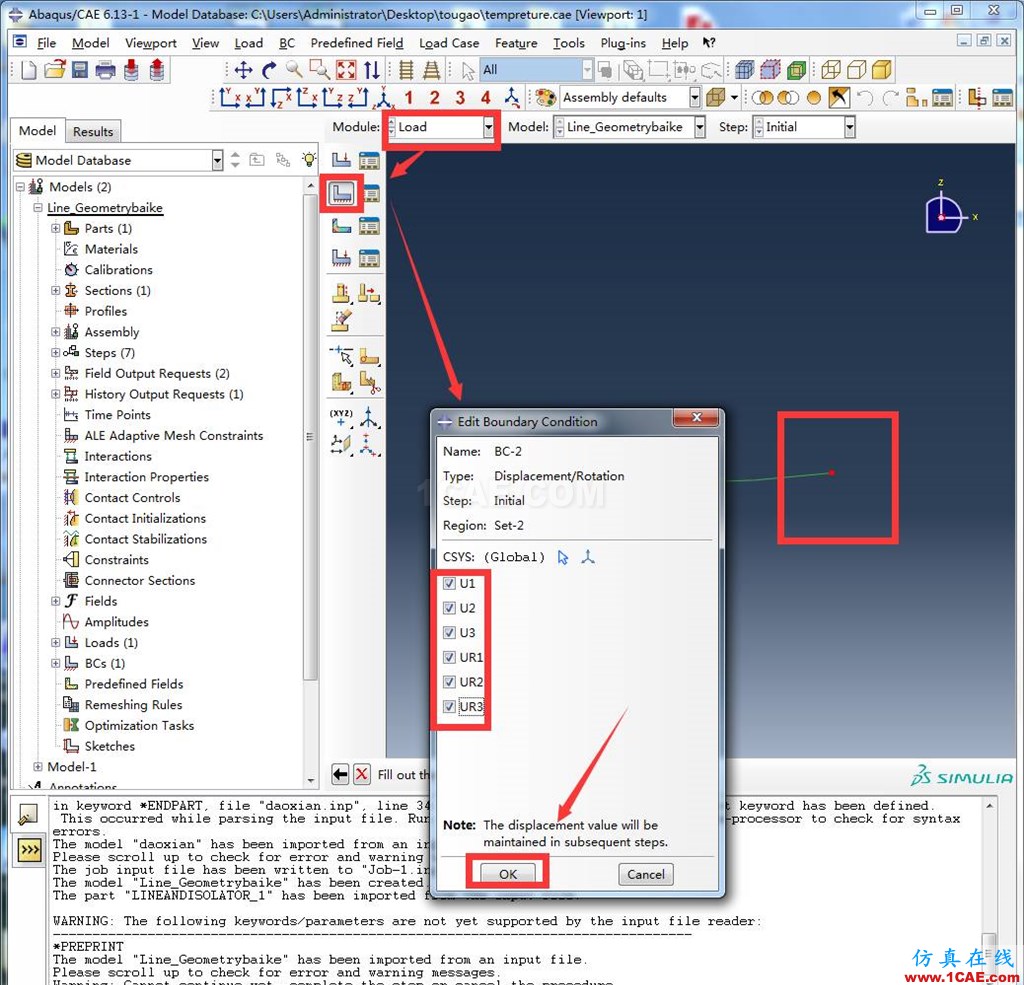Open the Plug-ins menu
Image resolution: width=1024 pixels, height=985 pixels.
(x=623, y=43)
